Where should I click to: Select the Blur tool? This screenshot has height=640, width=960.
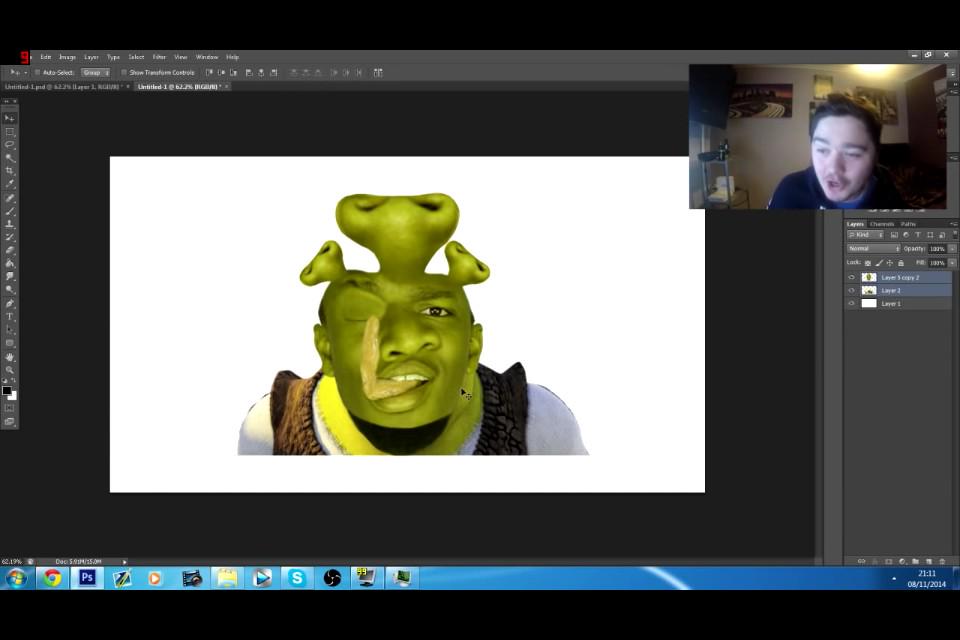pyautogui.click(x=10, y=276)
